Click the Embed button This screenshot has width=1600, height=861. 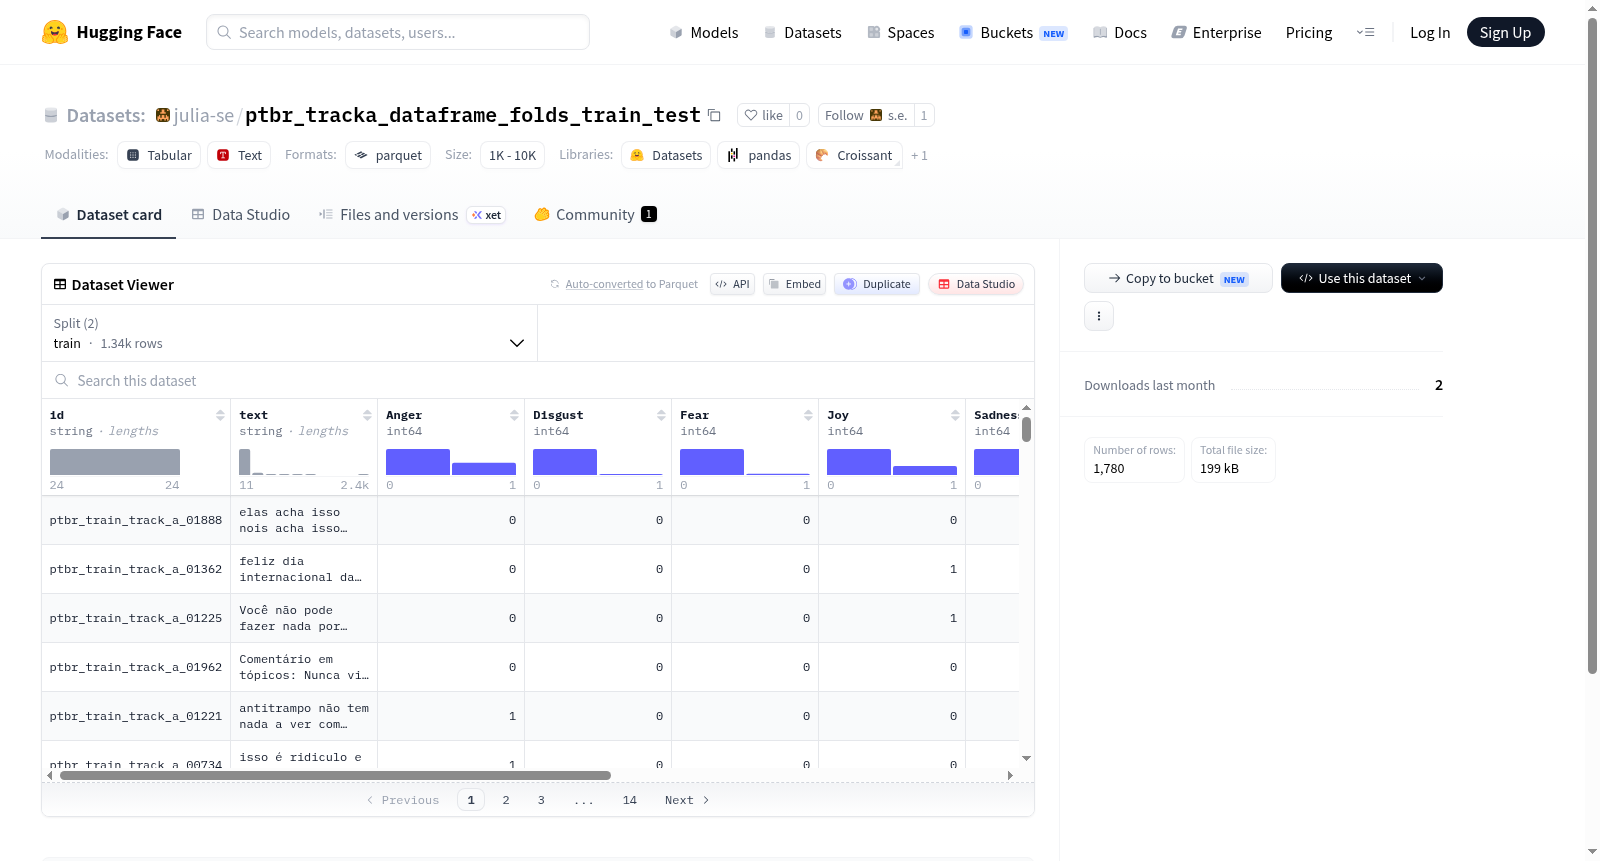tap(795, 284)
